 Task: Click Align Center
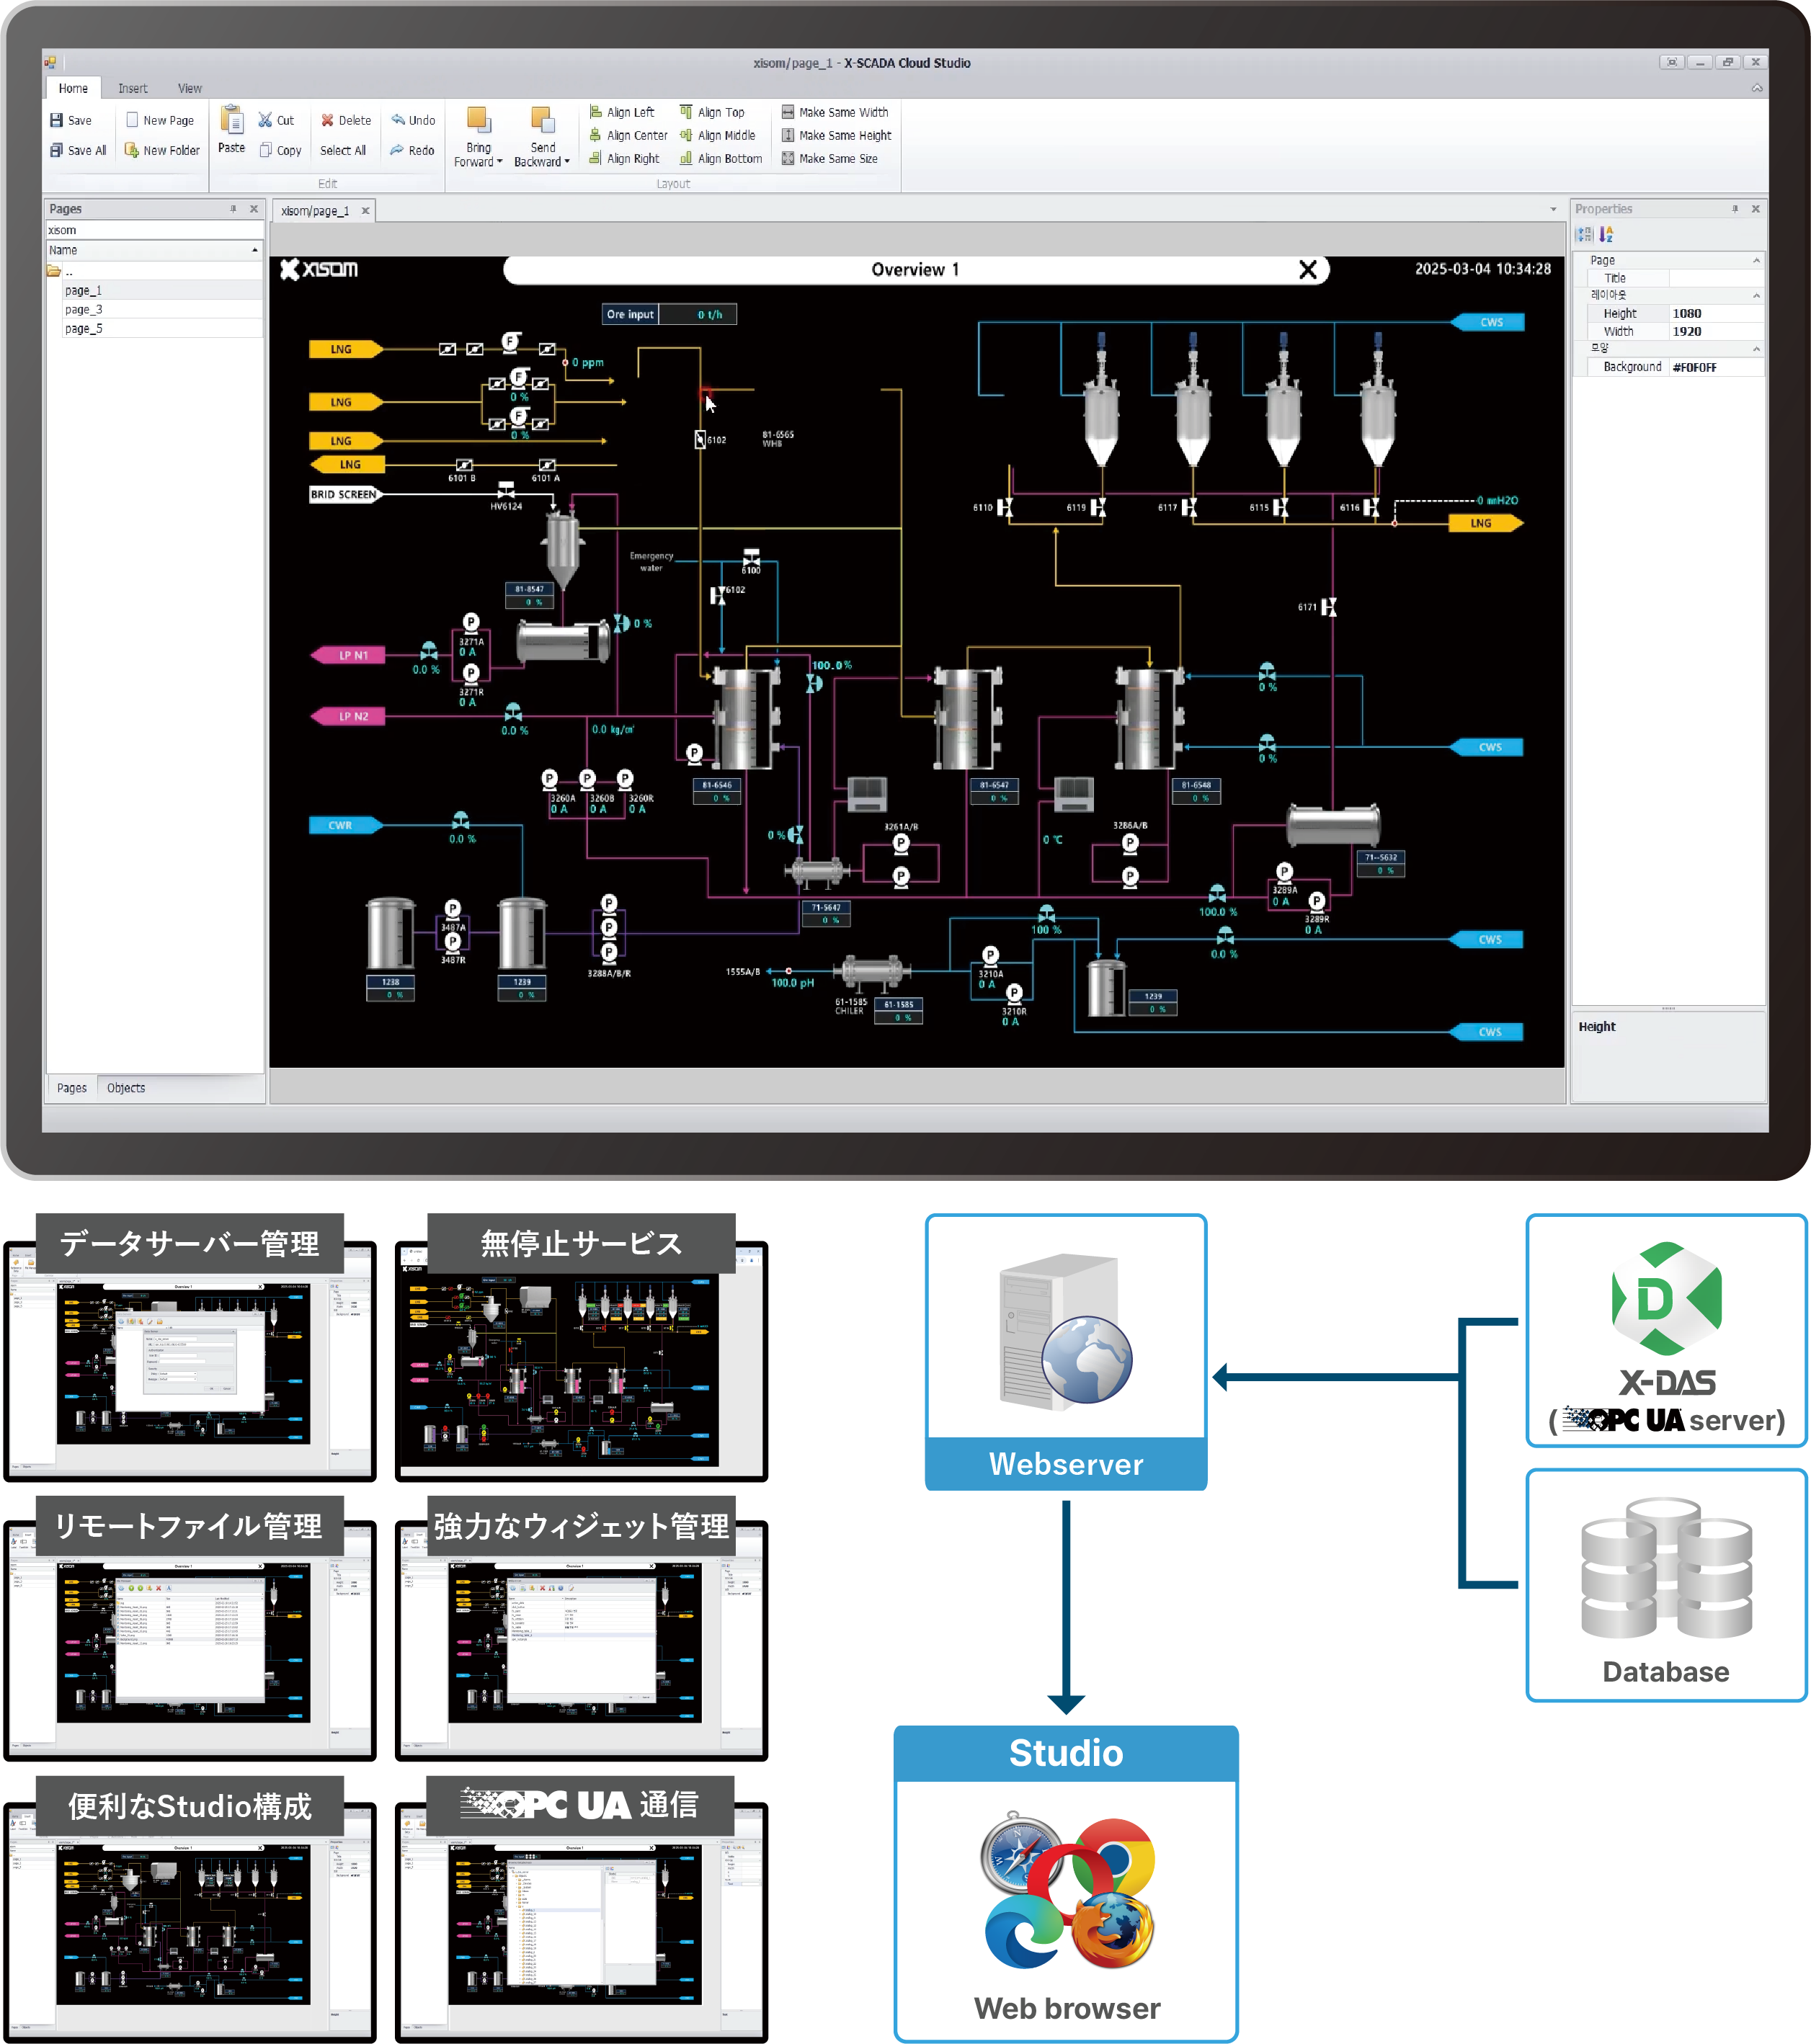point(628,135)
